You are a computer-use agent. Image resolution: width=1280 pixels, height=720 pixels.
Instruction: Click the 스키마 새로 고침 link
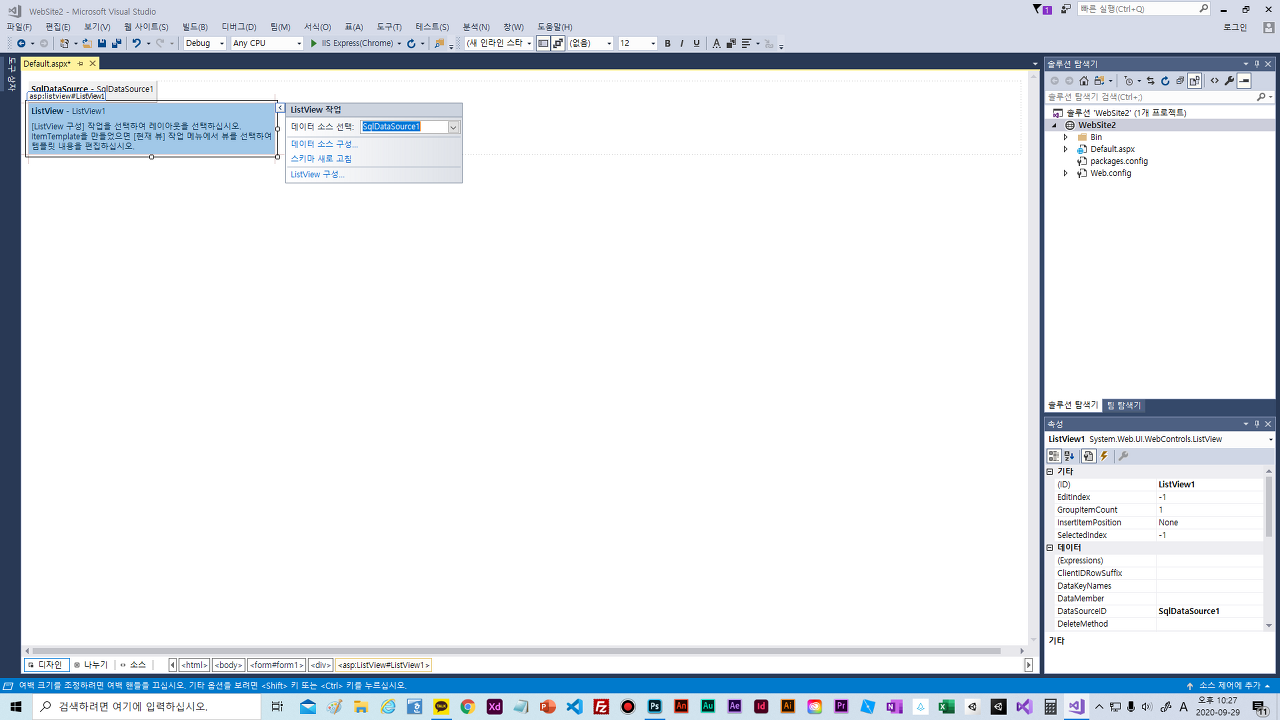click(x=321, y=158)
